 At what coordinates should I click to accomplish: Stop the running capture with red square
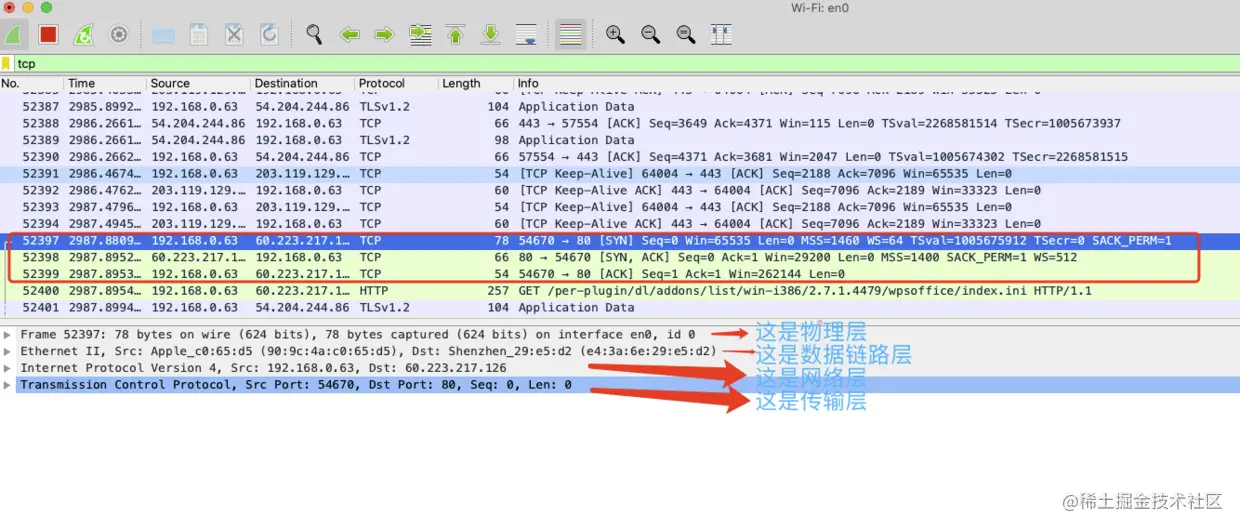pyautogui.click(x=48, y=35)
